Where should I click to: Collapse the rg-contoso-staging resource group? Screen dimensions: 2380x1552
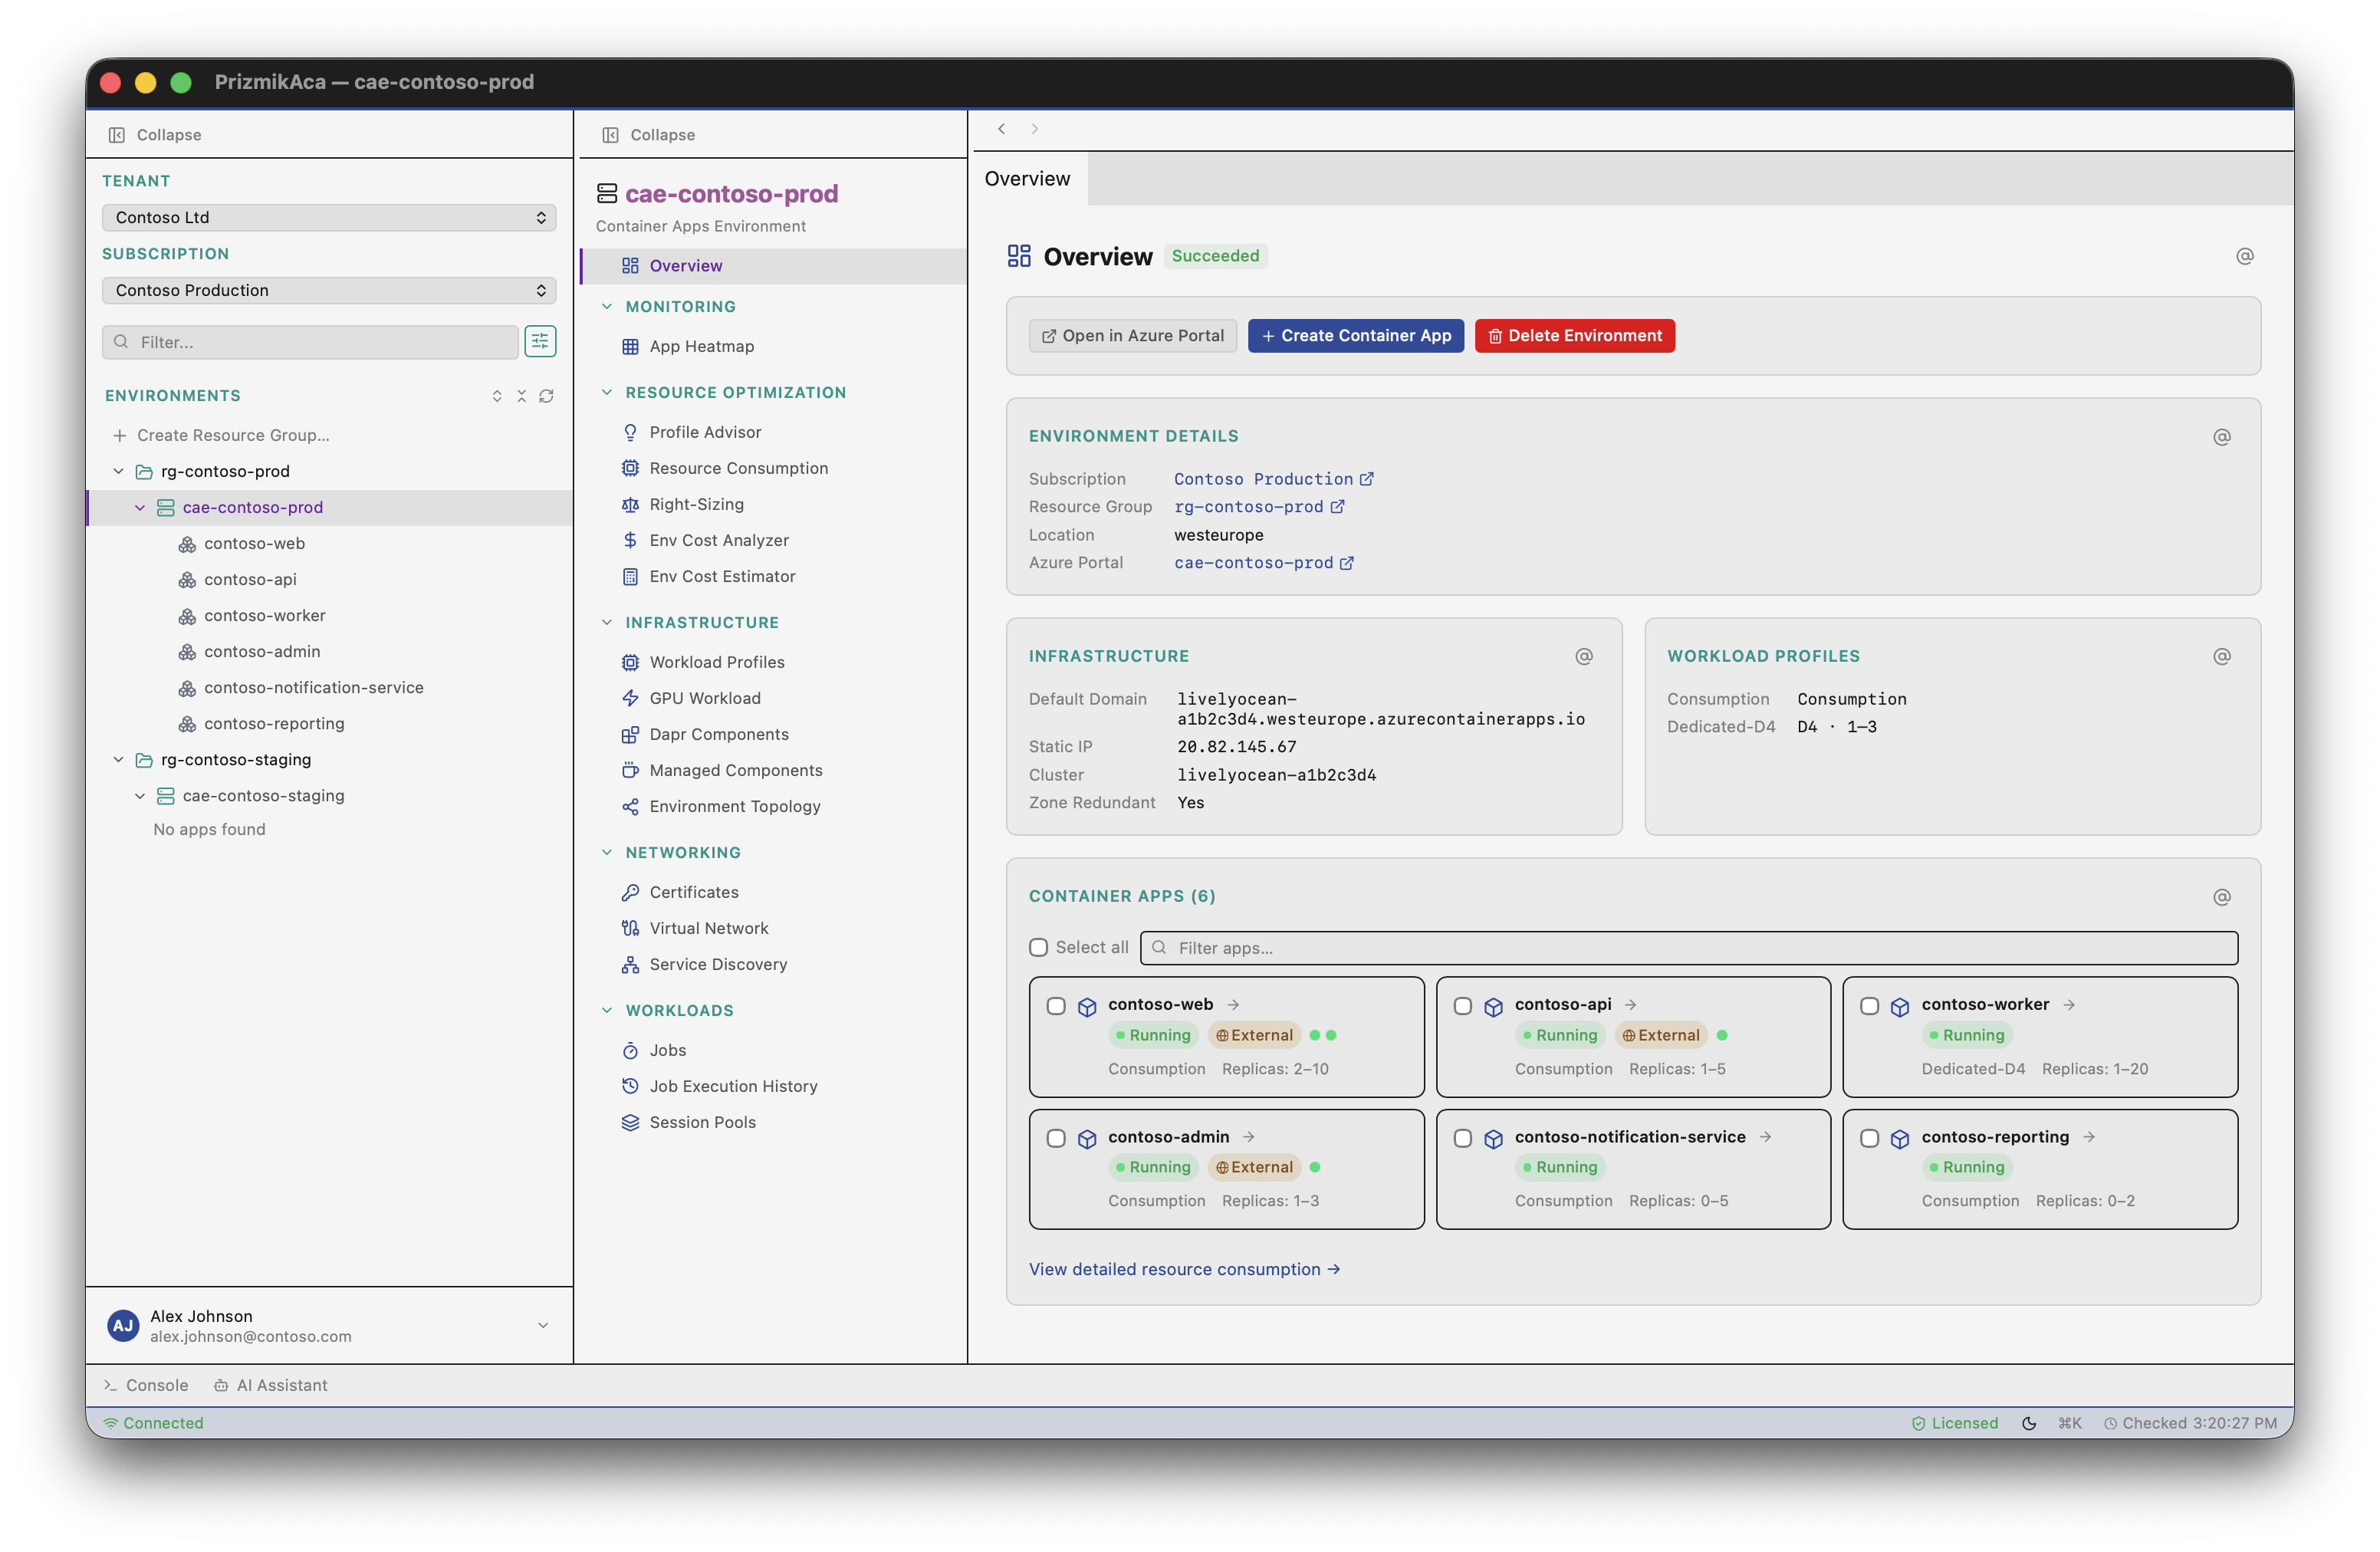click(118, 760)
